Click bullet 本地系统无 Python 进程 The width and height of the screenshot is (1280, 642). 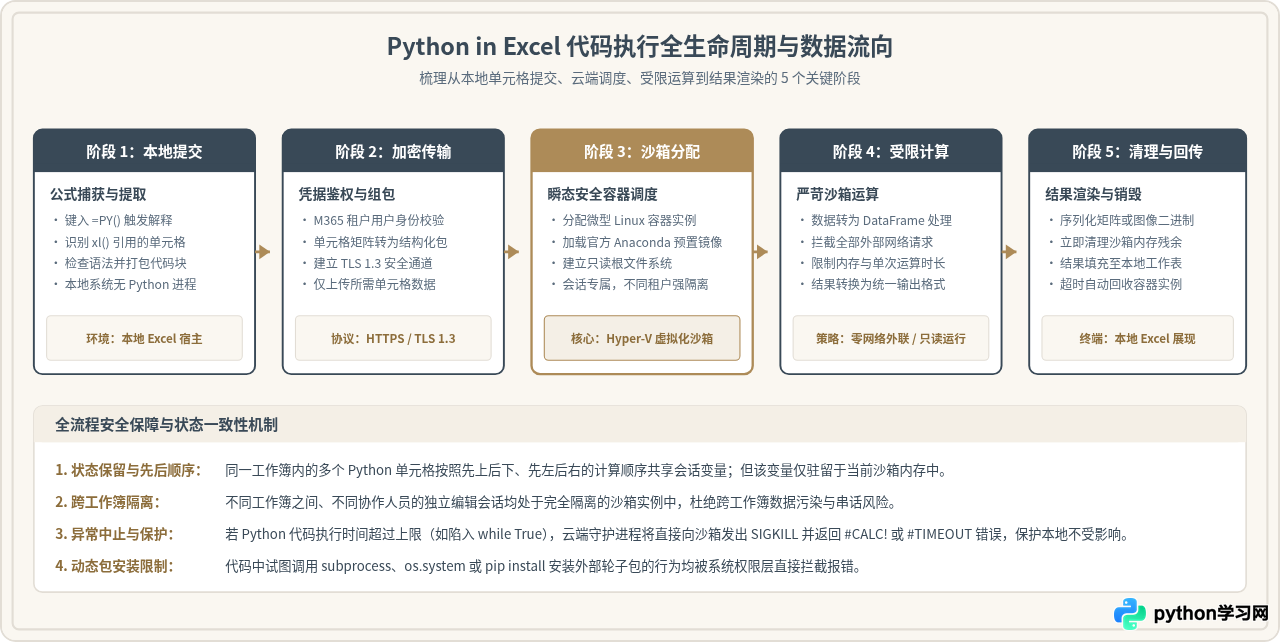click(x=130, y=284)
